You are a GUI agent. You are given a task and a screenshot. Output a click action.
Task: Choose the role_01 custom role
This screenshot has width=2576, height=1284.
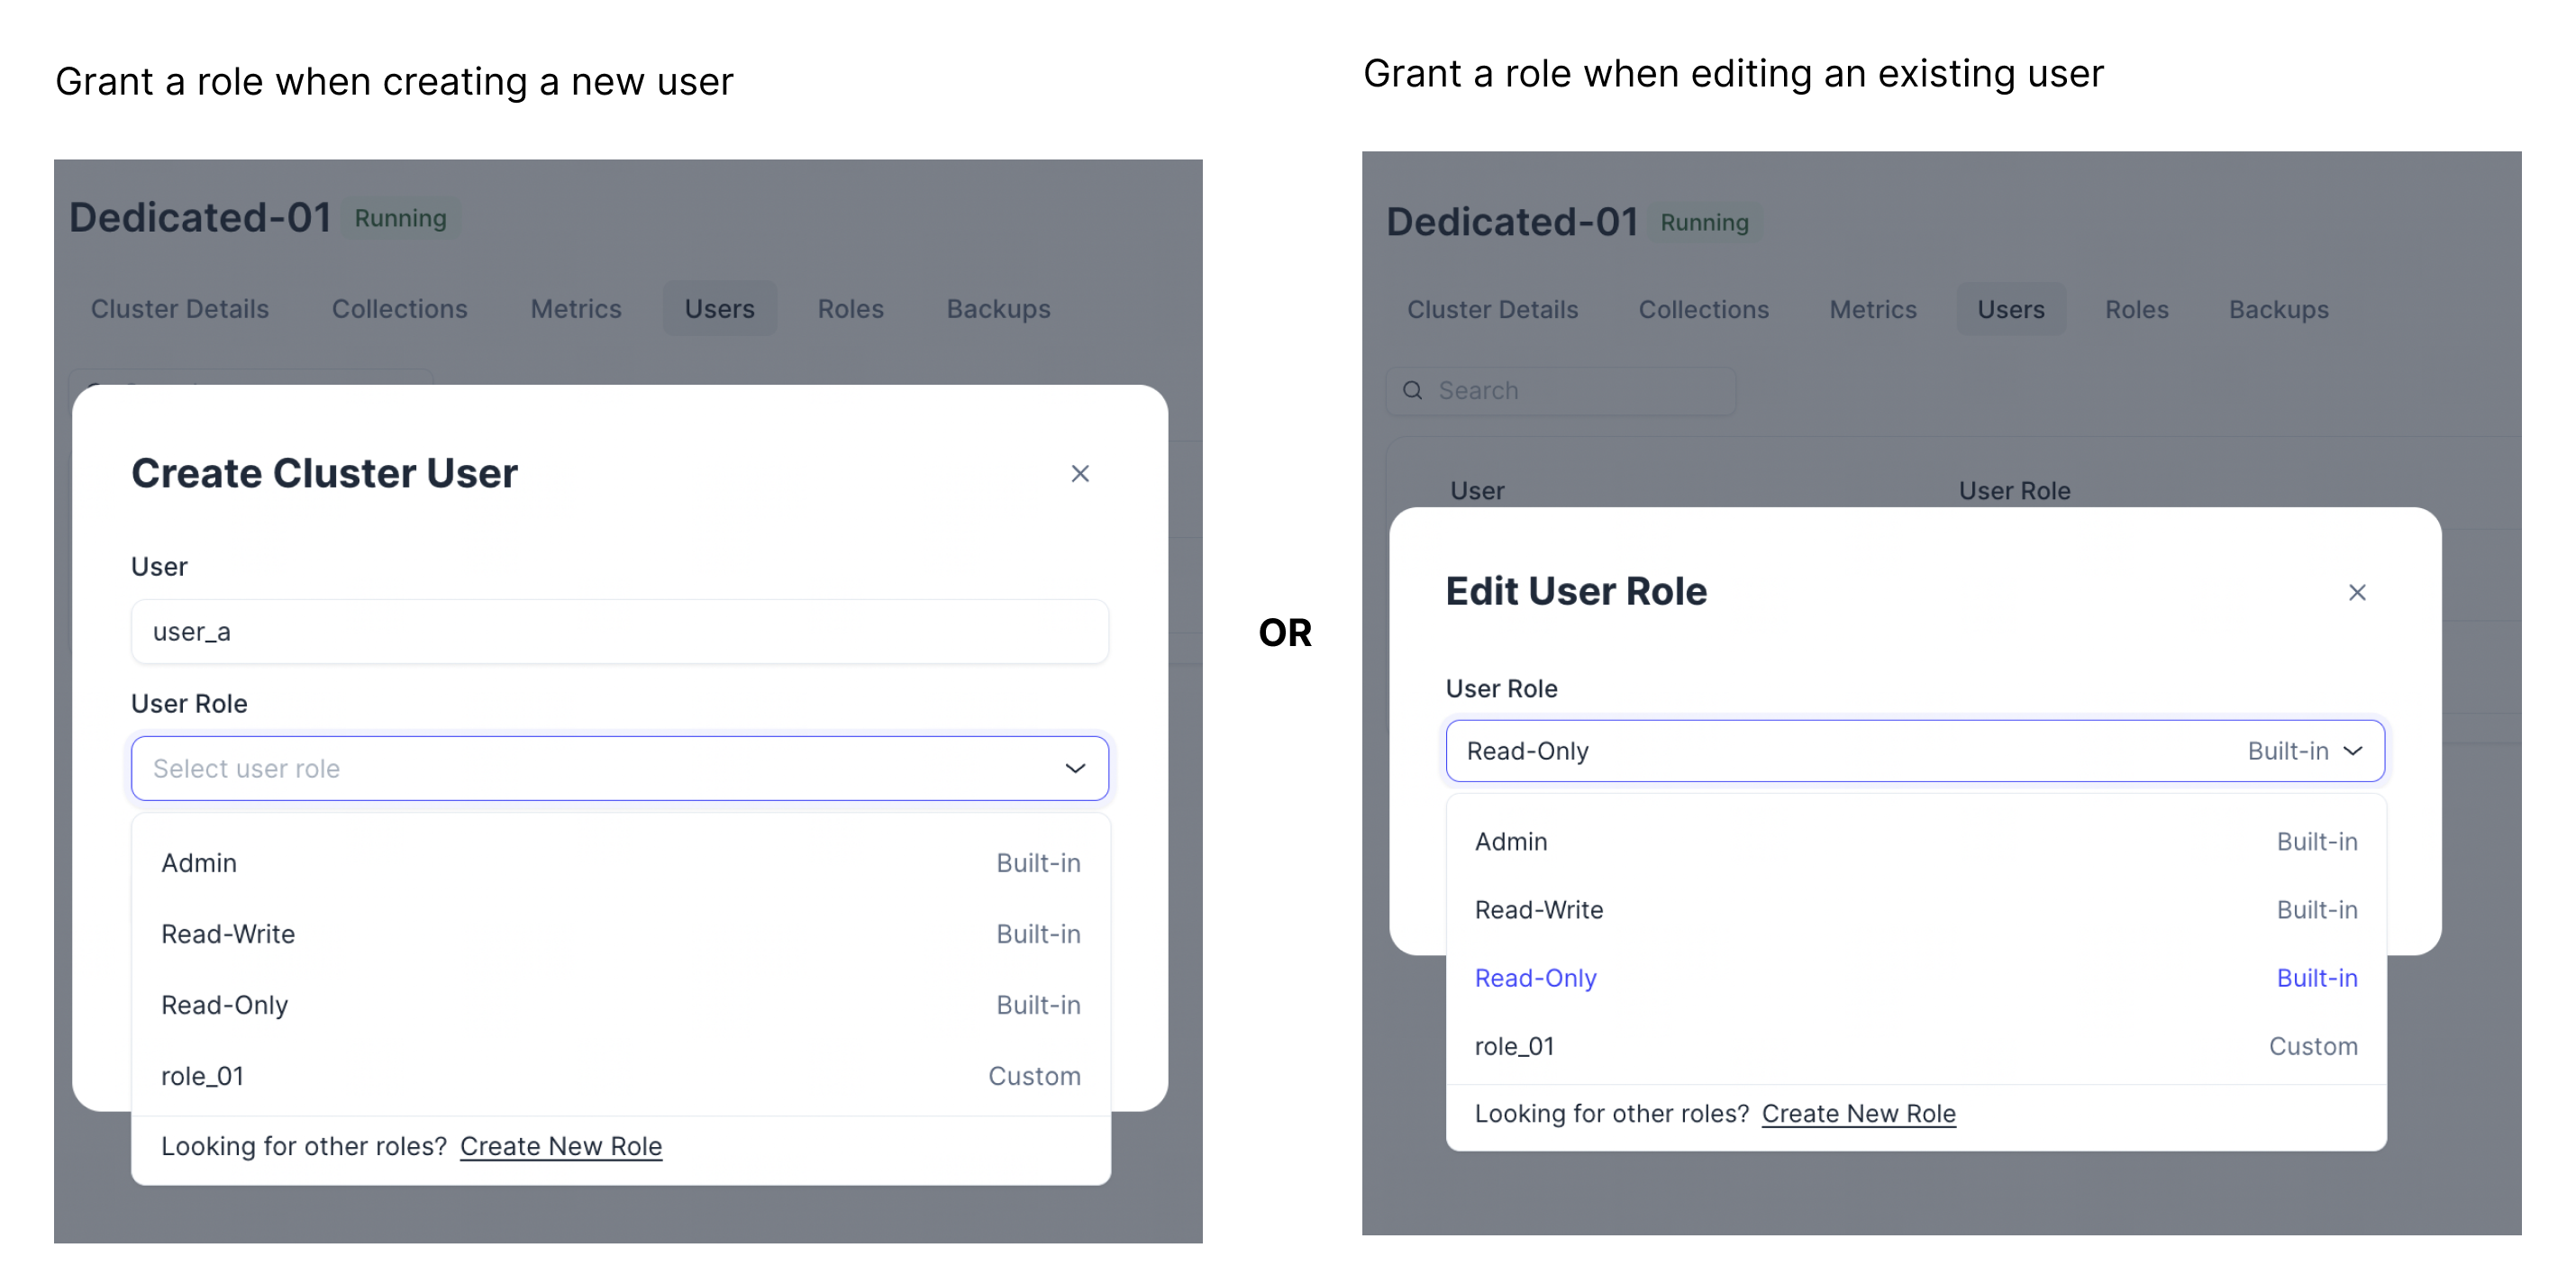click(202, 1075)
